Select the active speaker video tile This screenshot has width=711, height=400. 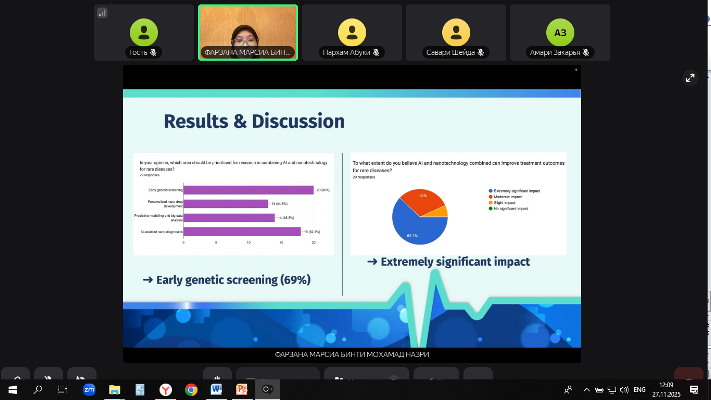coord(247,32)
